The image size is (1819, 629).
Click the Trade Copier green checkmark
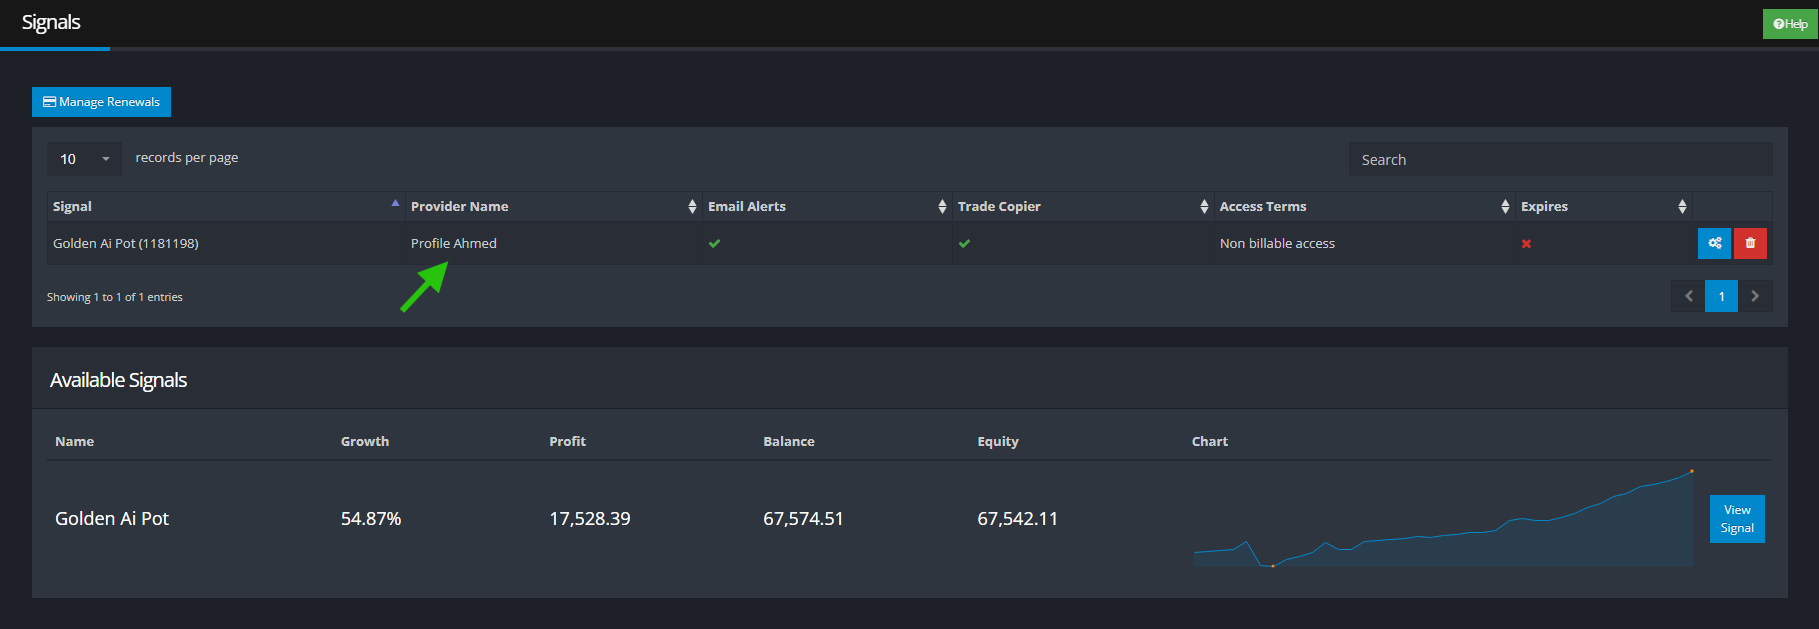point(964,243)
